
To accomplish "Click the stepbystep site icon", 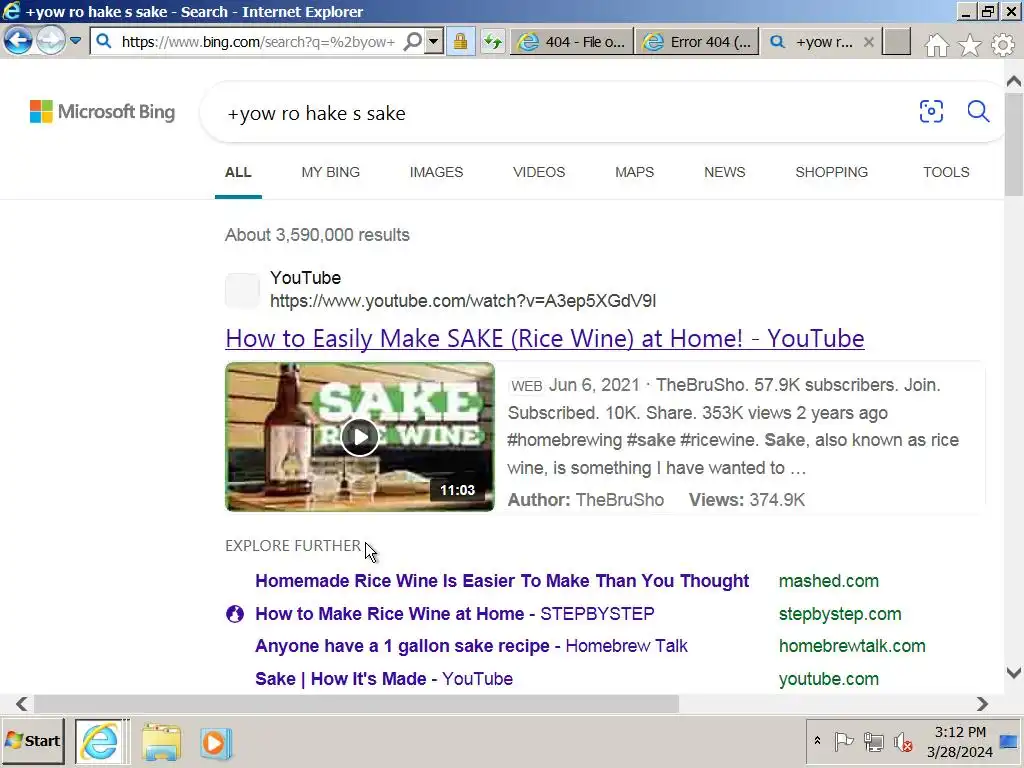I will click(x=234, y=614).
